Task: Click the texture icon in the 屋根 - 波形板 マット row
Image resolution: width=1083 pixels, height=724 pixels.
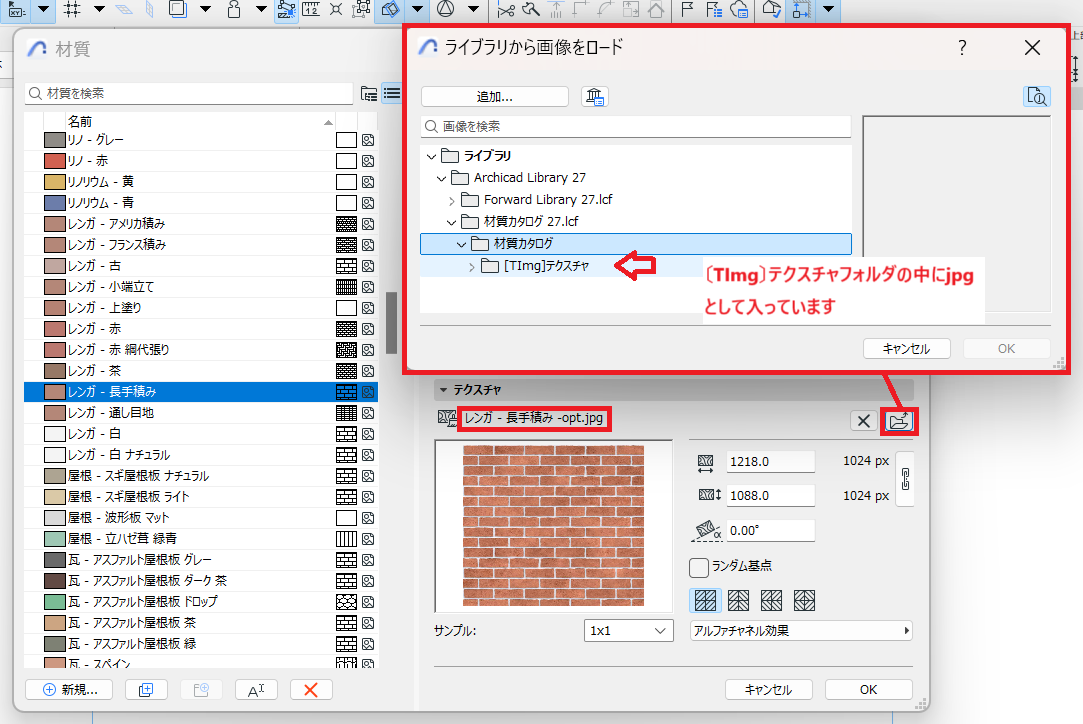Action: pyautogui.click(x=368, y=518)
